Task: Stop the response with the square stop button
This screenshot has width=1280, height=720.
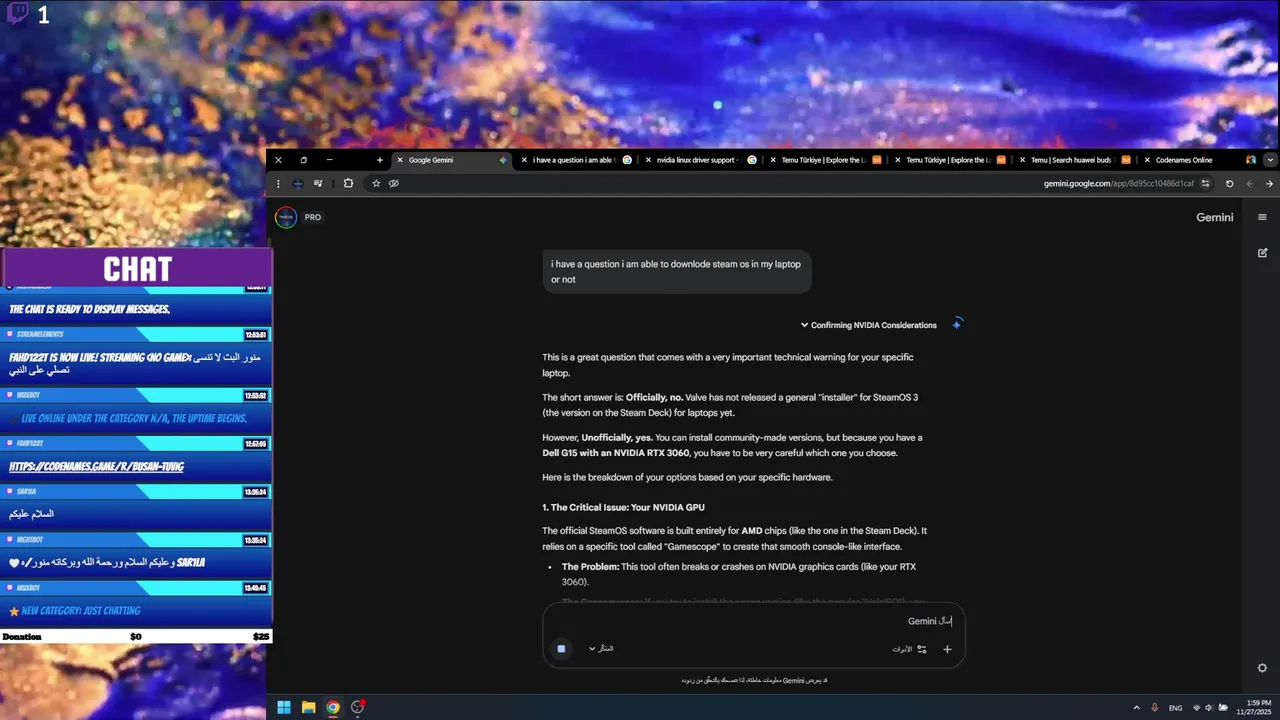Action: 561,649
